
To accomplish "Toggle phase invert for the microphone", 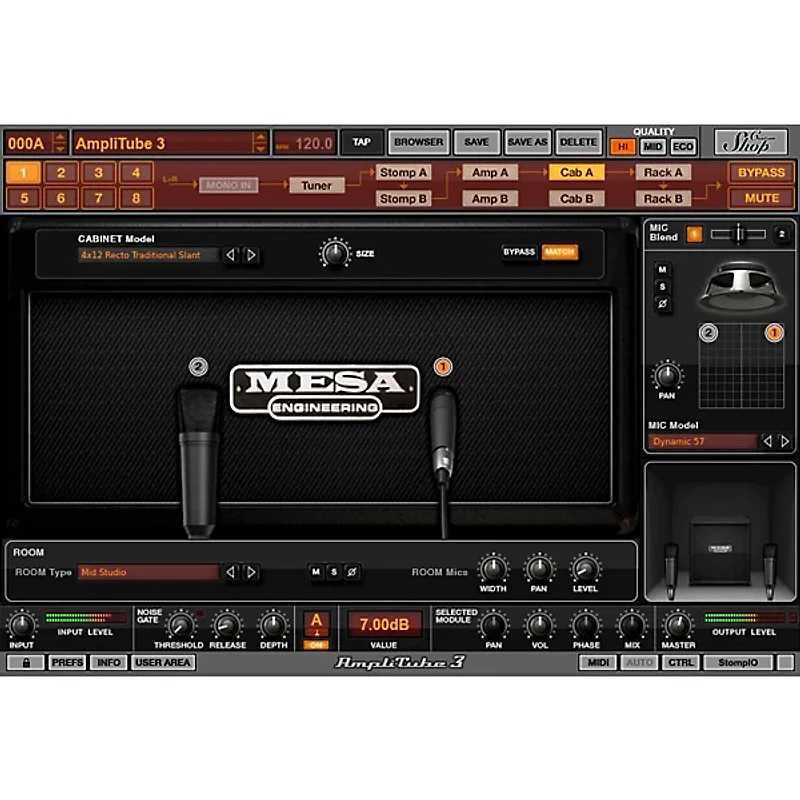I will (662, 303).
